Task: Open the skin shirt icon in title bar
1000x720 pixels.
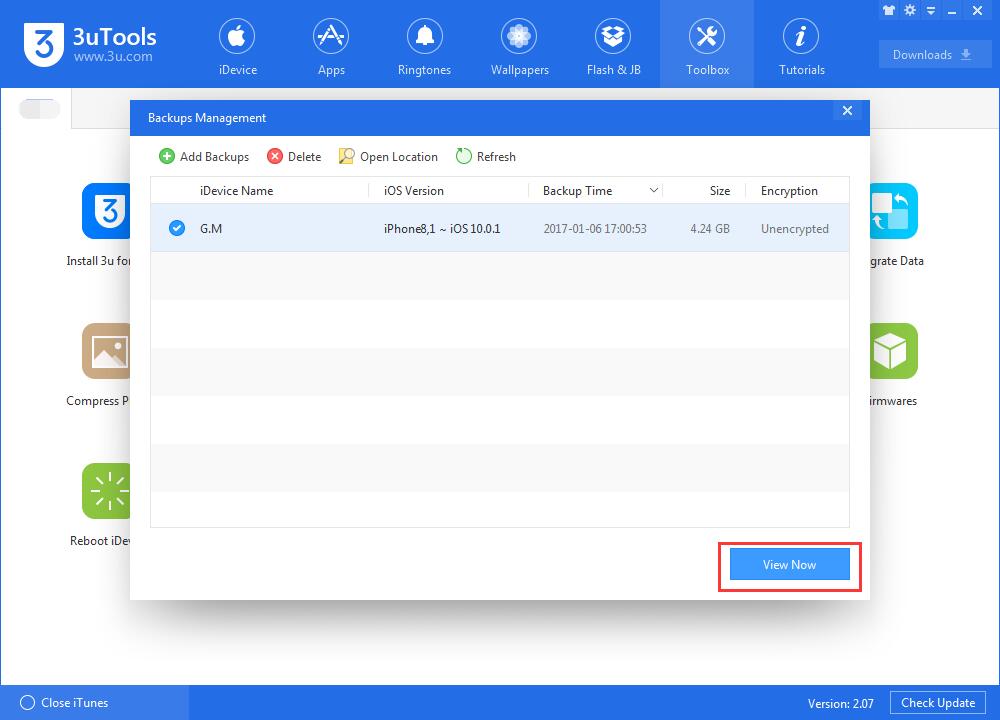Action: point(889,10)
